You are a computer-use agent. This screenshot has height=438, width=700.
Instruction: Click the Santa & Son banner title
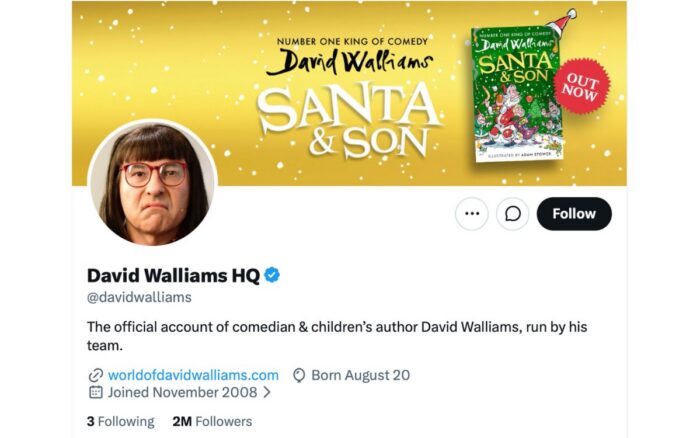(350, 120)
